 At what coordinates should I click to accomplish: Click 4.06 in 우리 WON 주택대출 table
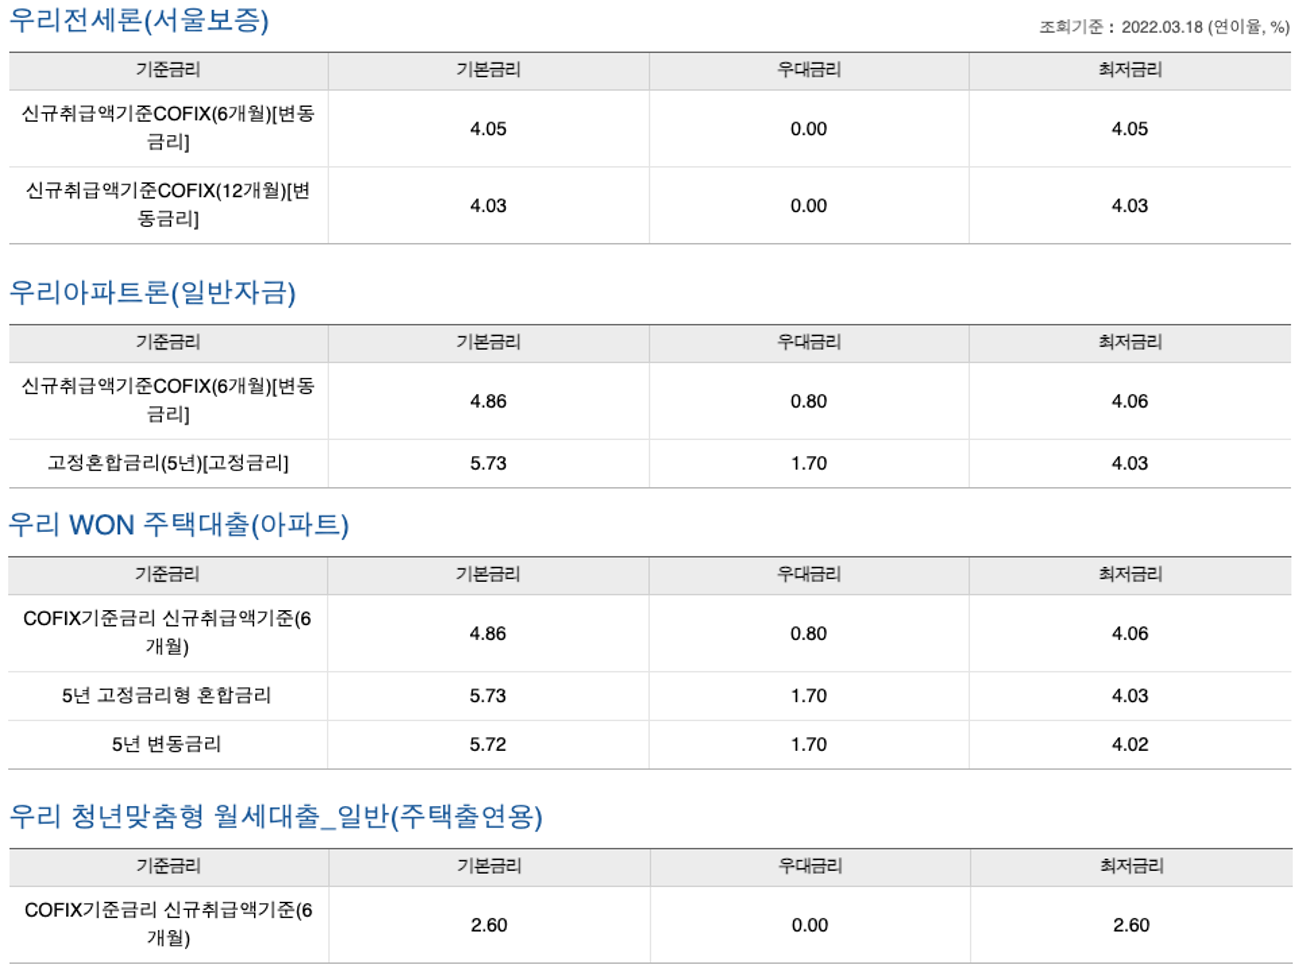click(x=1130, y=633)
